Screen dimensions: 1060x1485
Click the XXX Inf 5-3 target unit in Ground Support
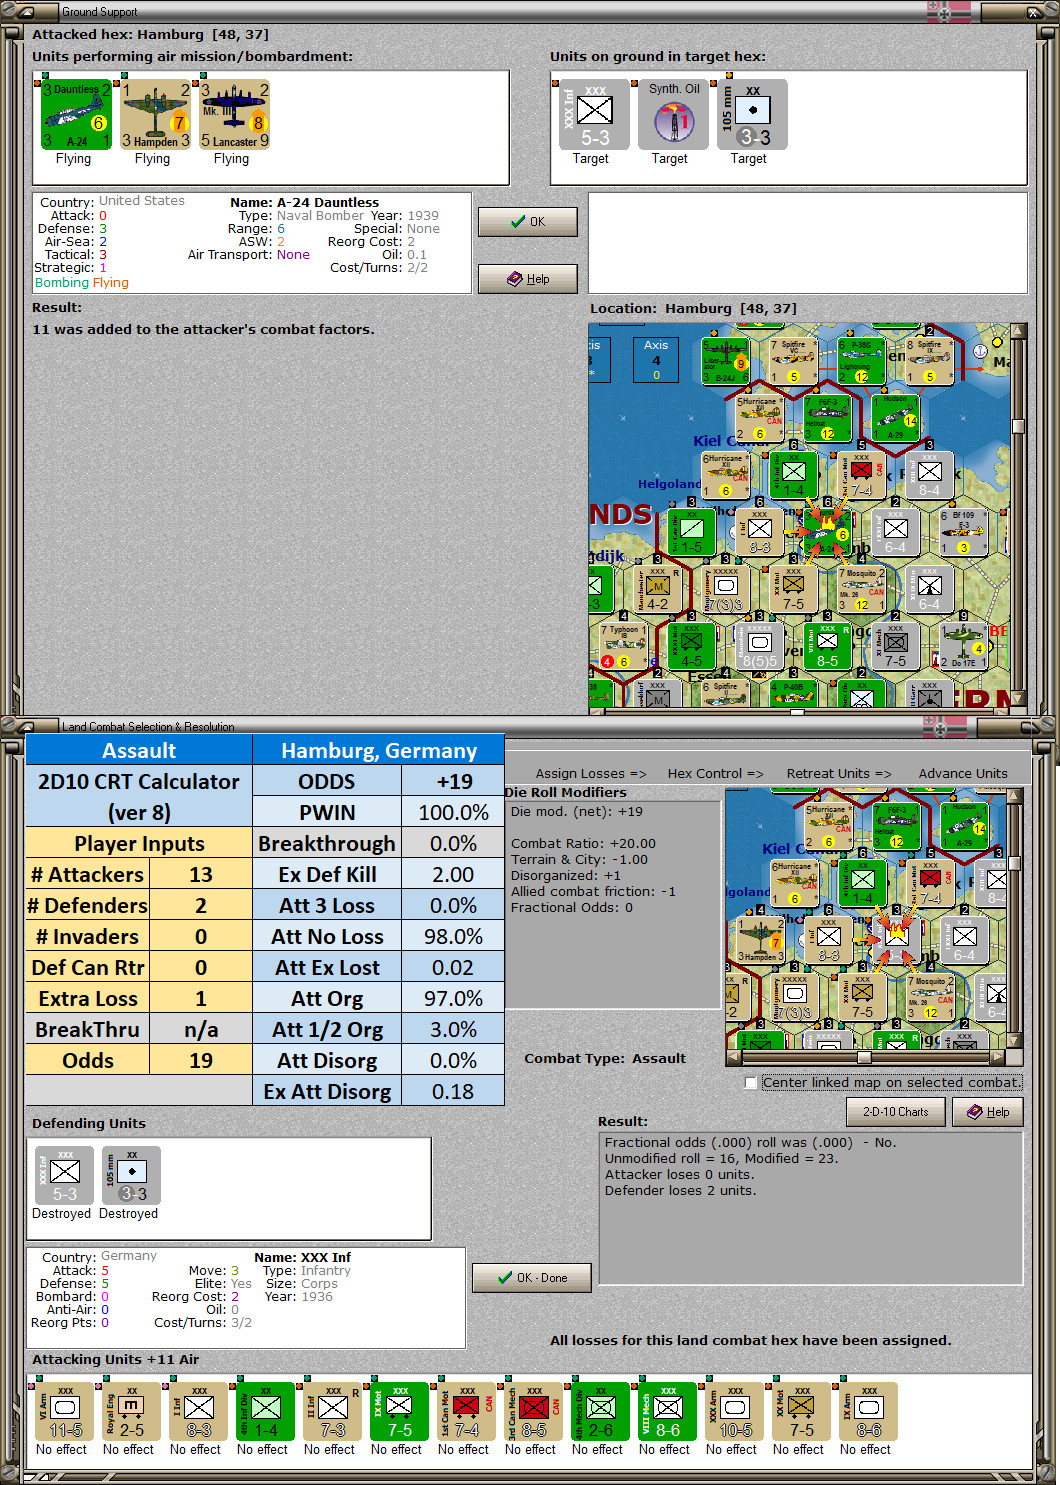594,115
